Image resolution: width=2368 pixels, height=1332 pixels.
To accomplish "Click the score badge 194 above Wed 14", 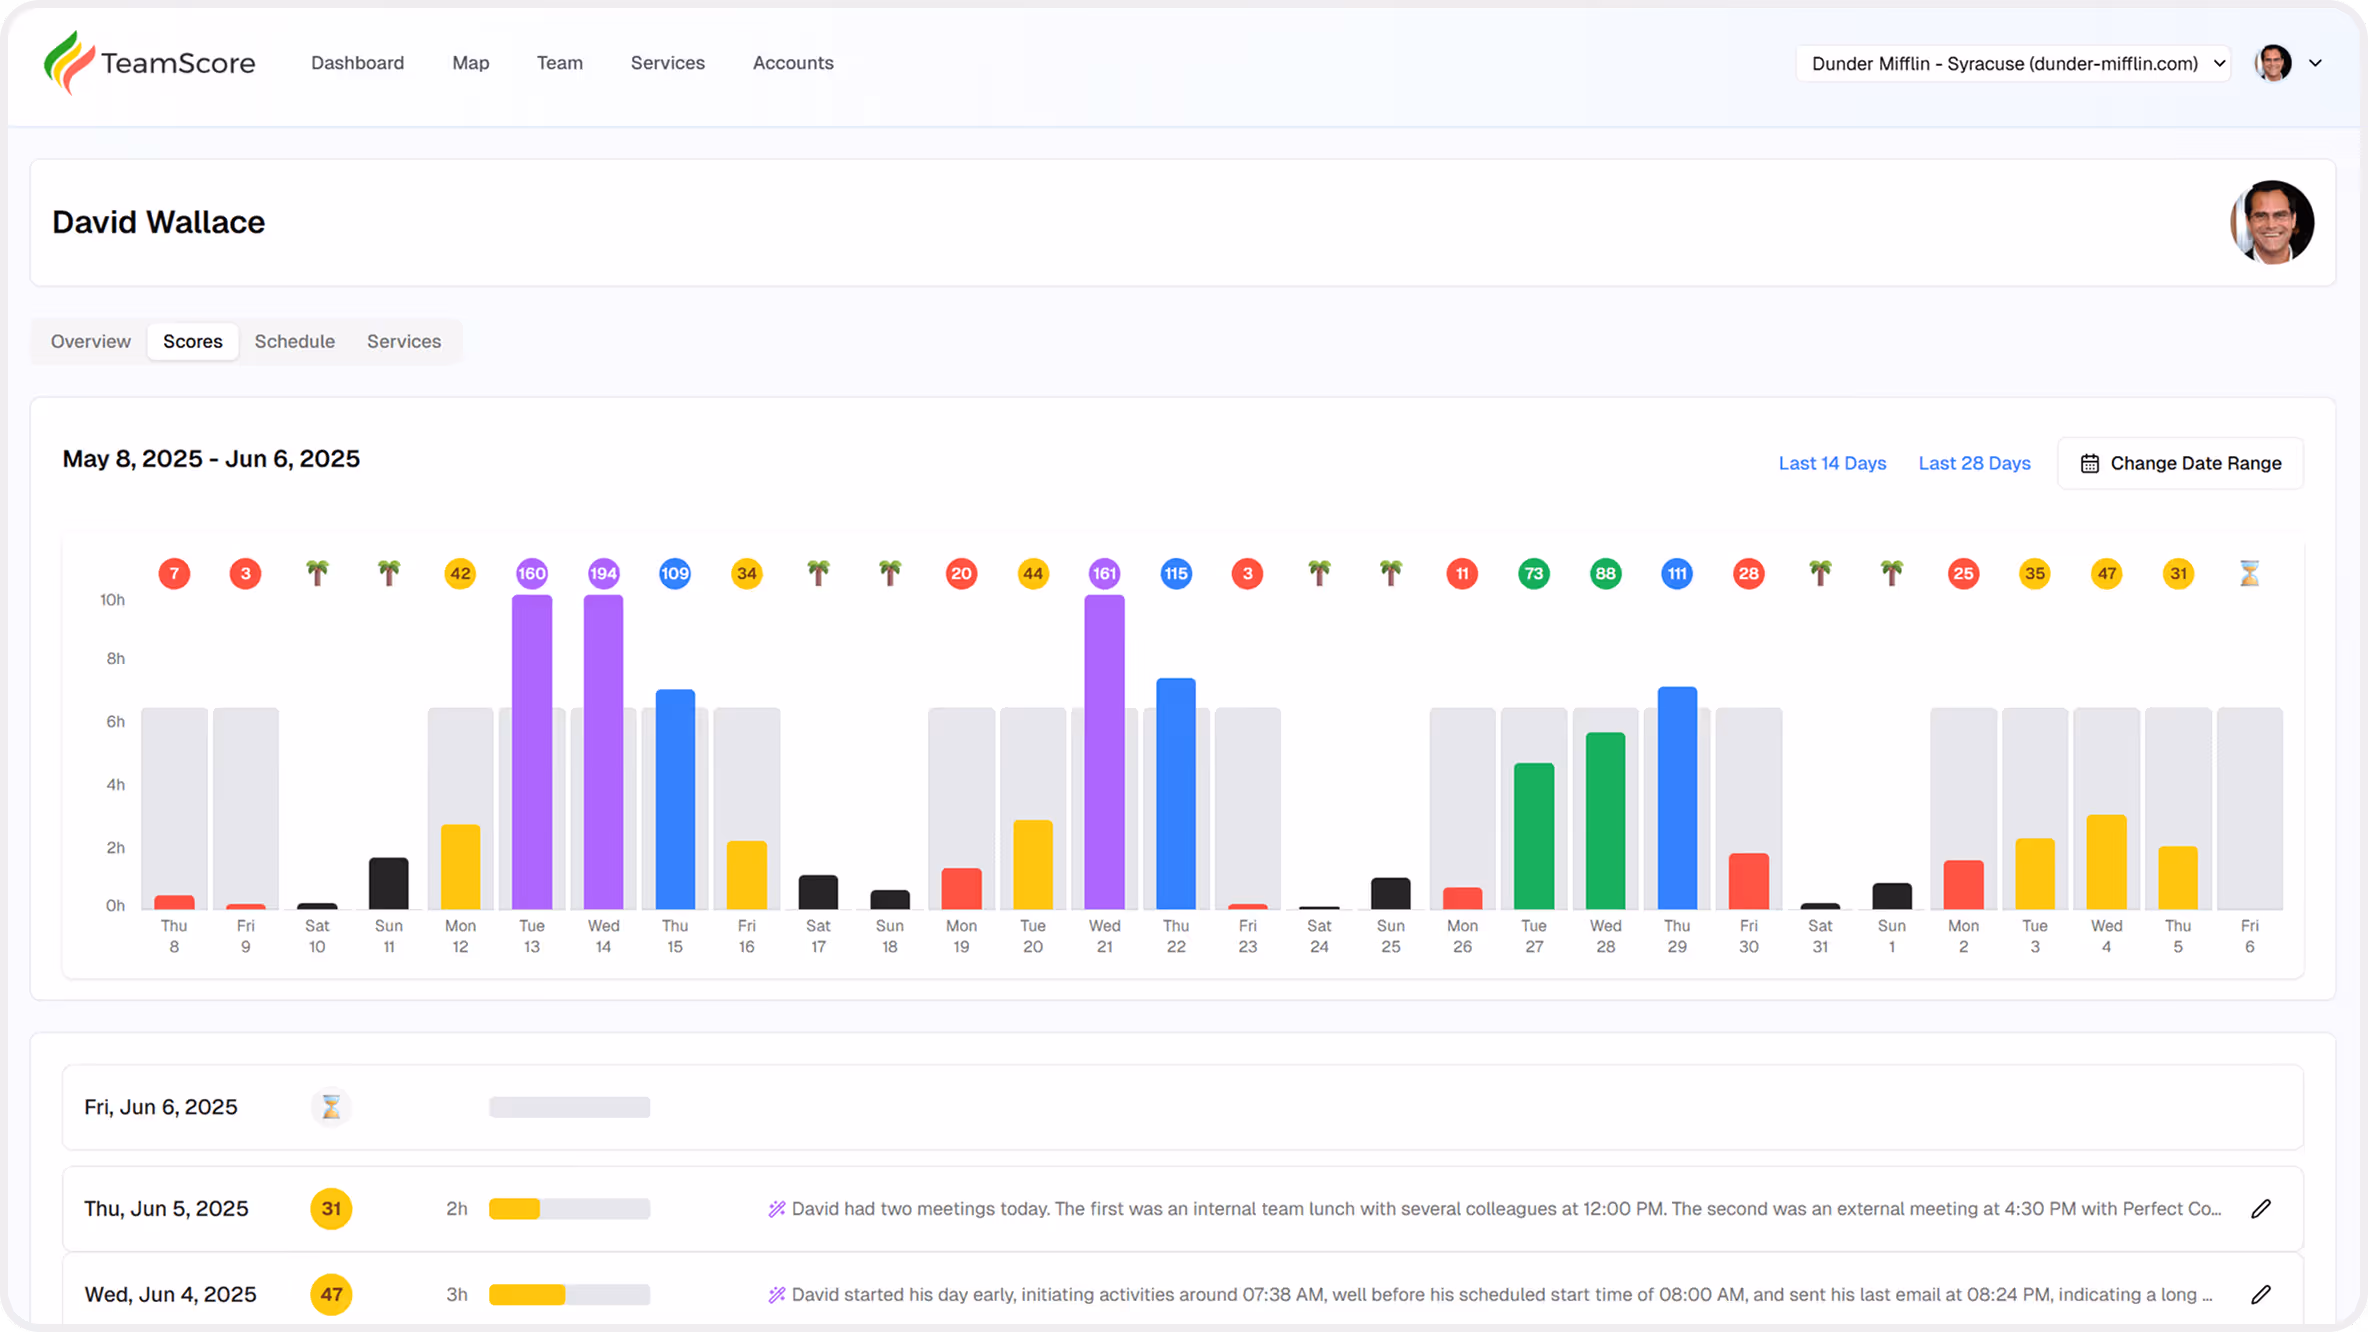I will pyautogui.click(x=603, y=573).
